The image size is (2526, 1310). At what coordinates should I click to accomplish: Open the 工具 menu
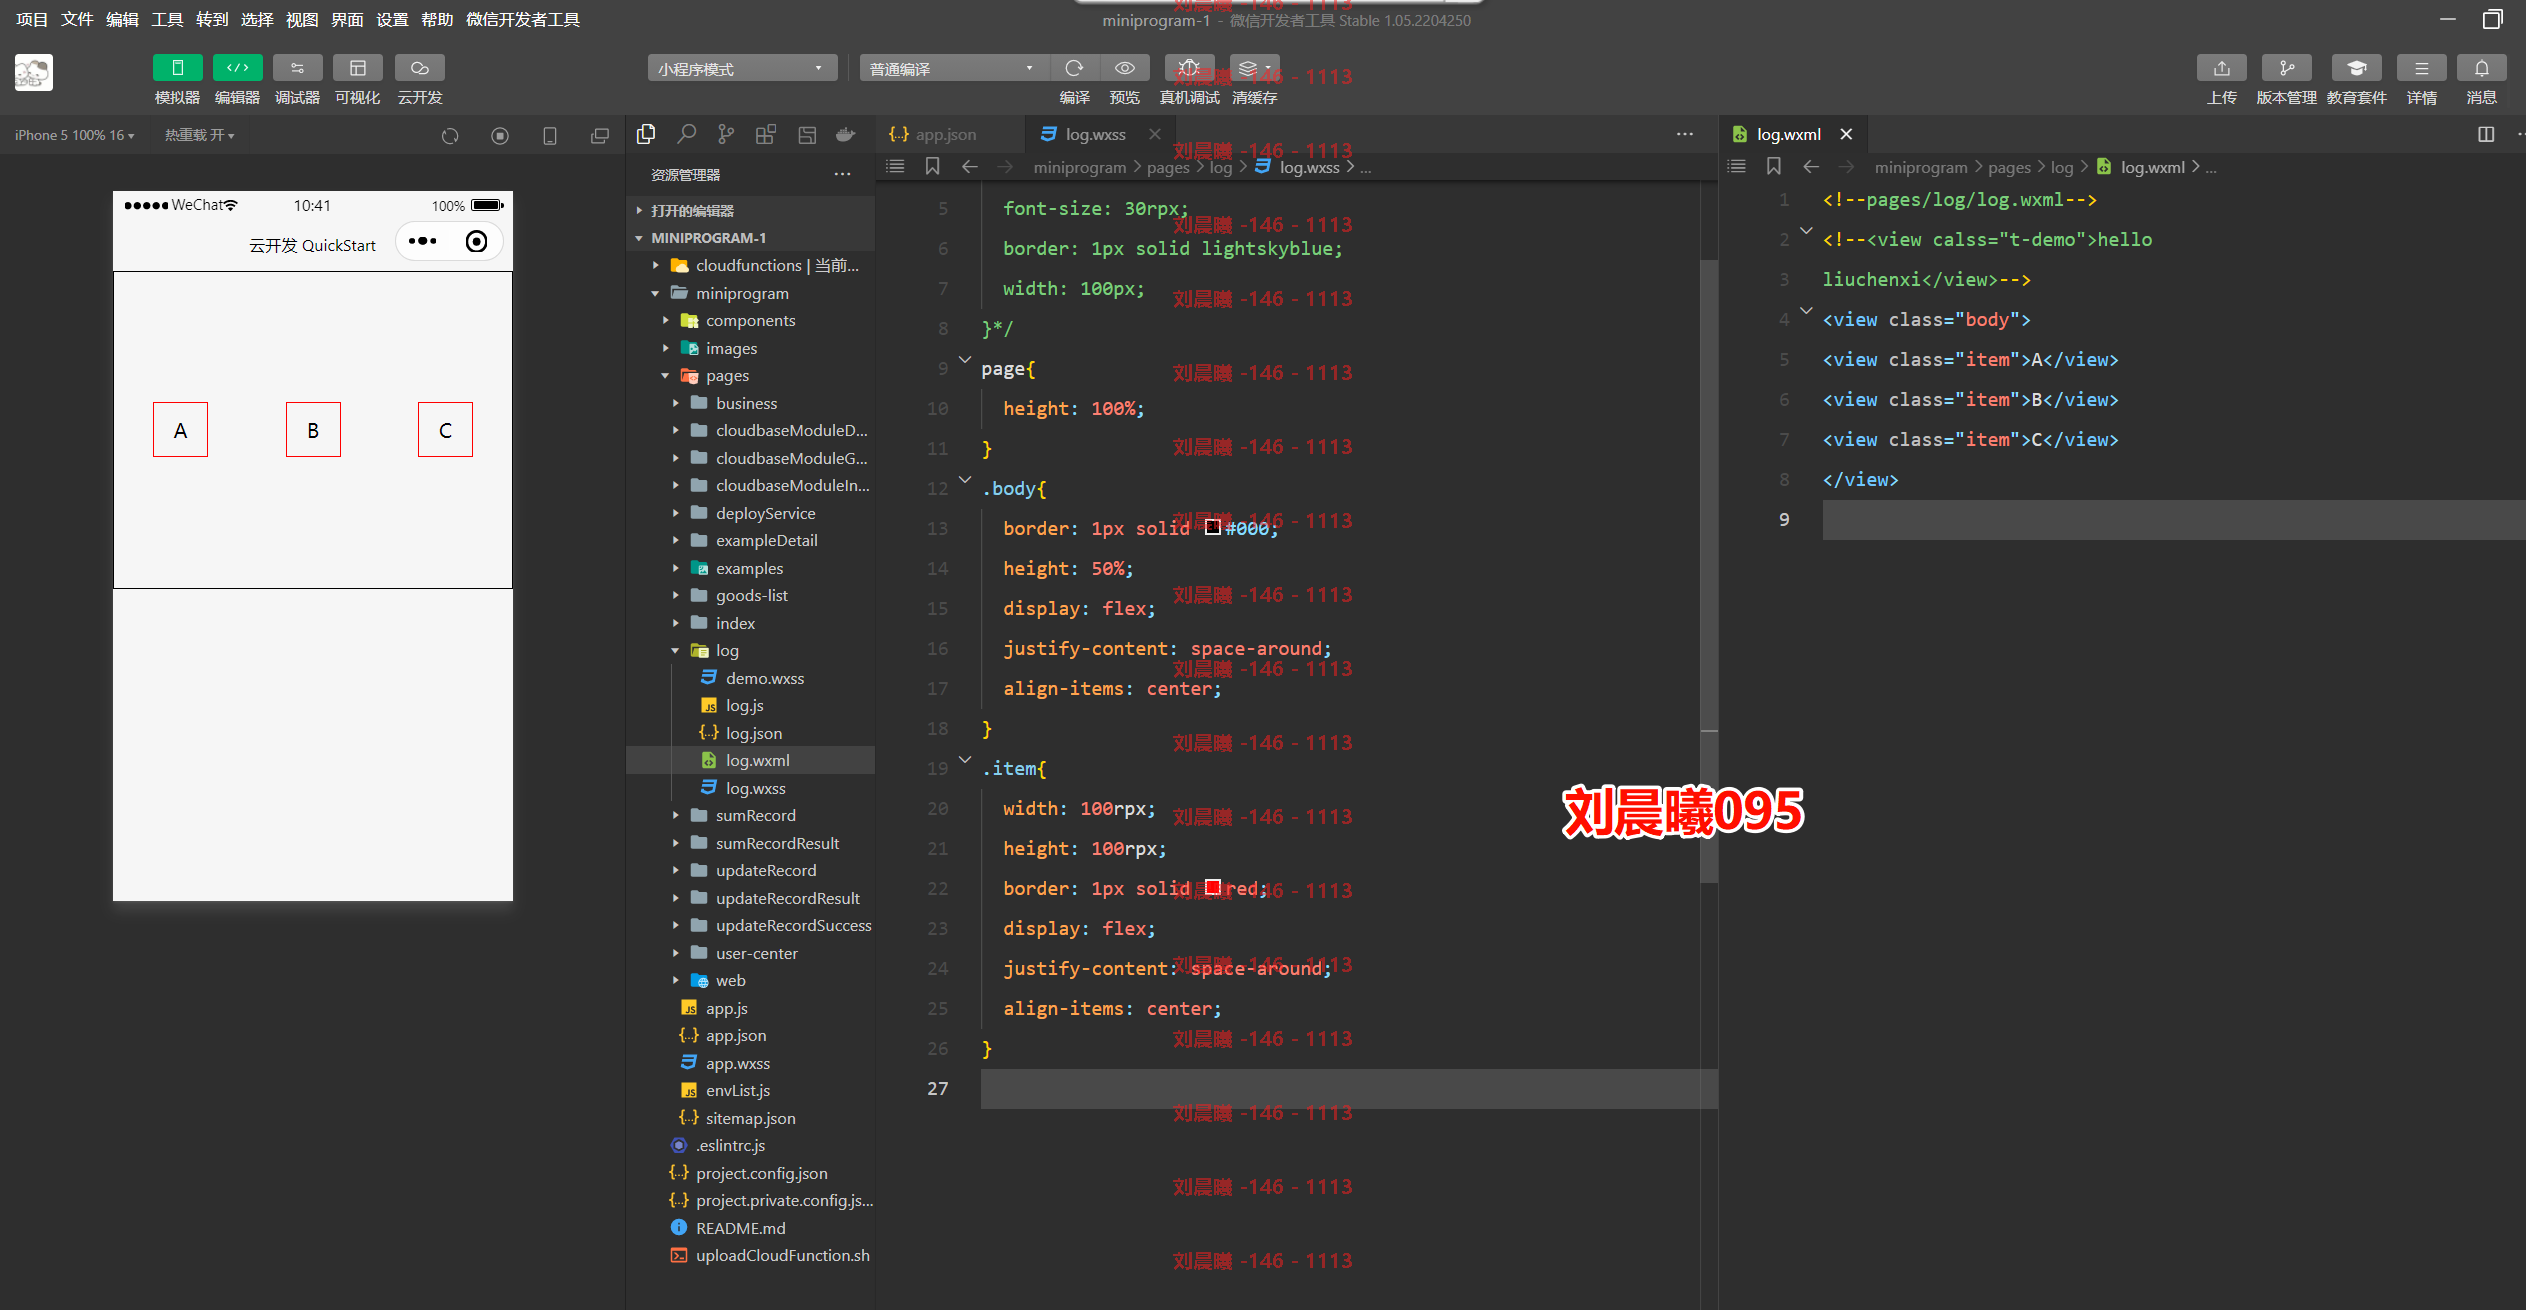tap(167, 19)
